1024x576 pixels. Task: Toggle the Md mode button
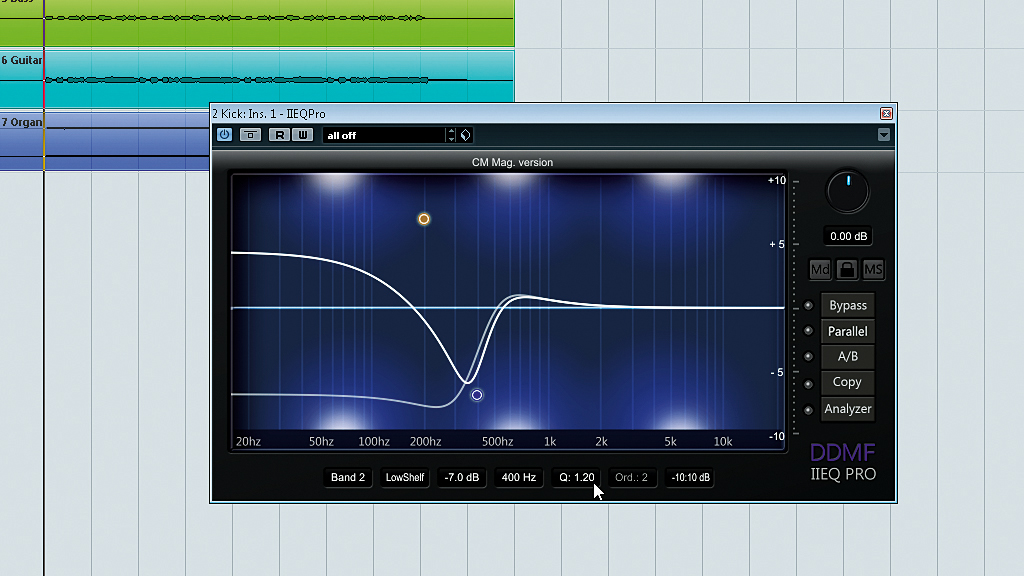[820, 269]
